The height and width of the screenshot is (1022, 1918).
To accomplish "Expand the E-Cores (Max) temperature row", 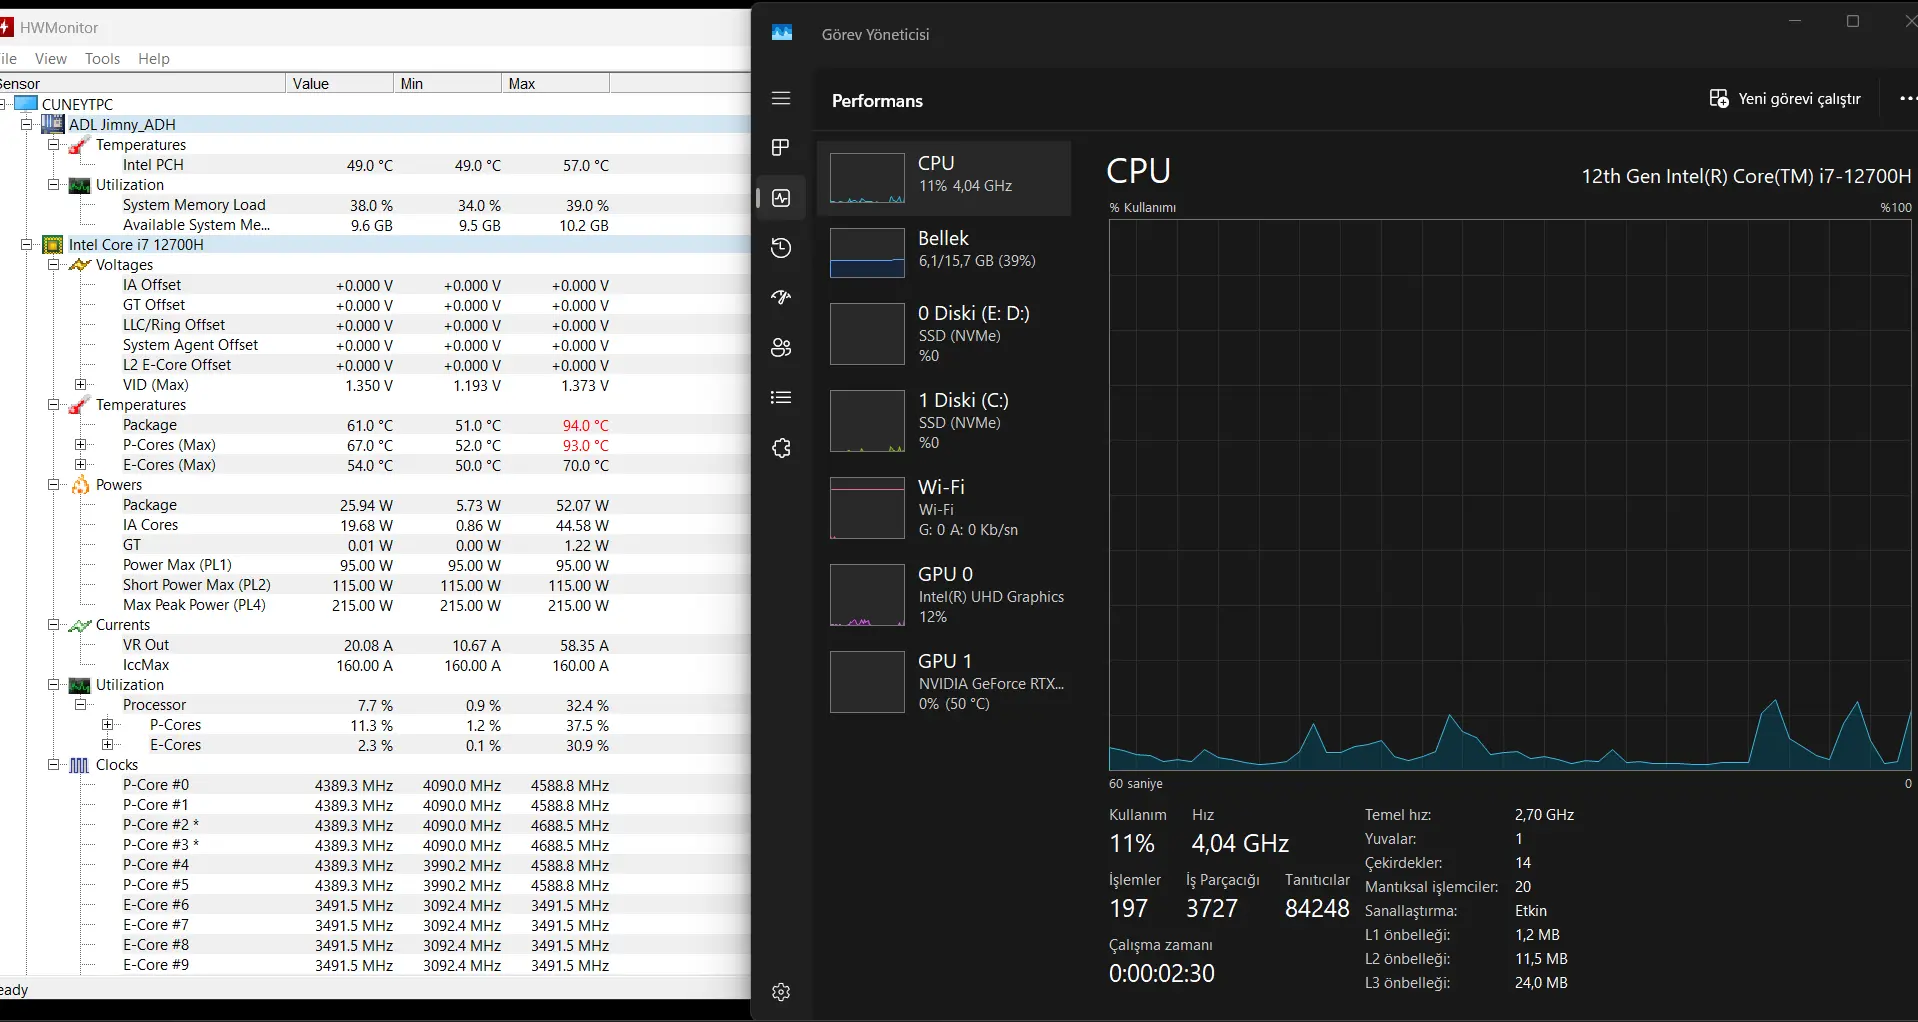I will [x=81, y=464].
